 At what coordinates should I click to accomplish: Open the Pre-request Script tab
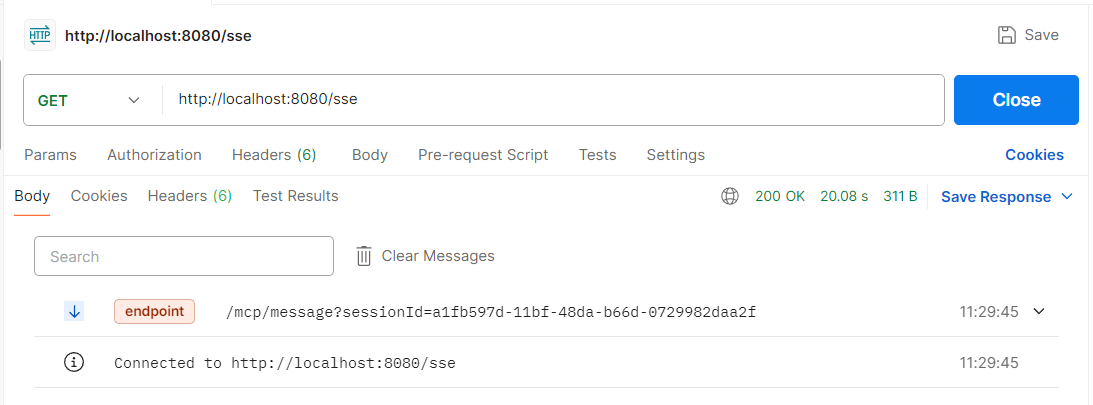tap(483, 155)
